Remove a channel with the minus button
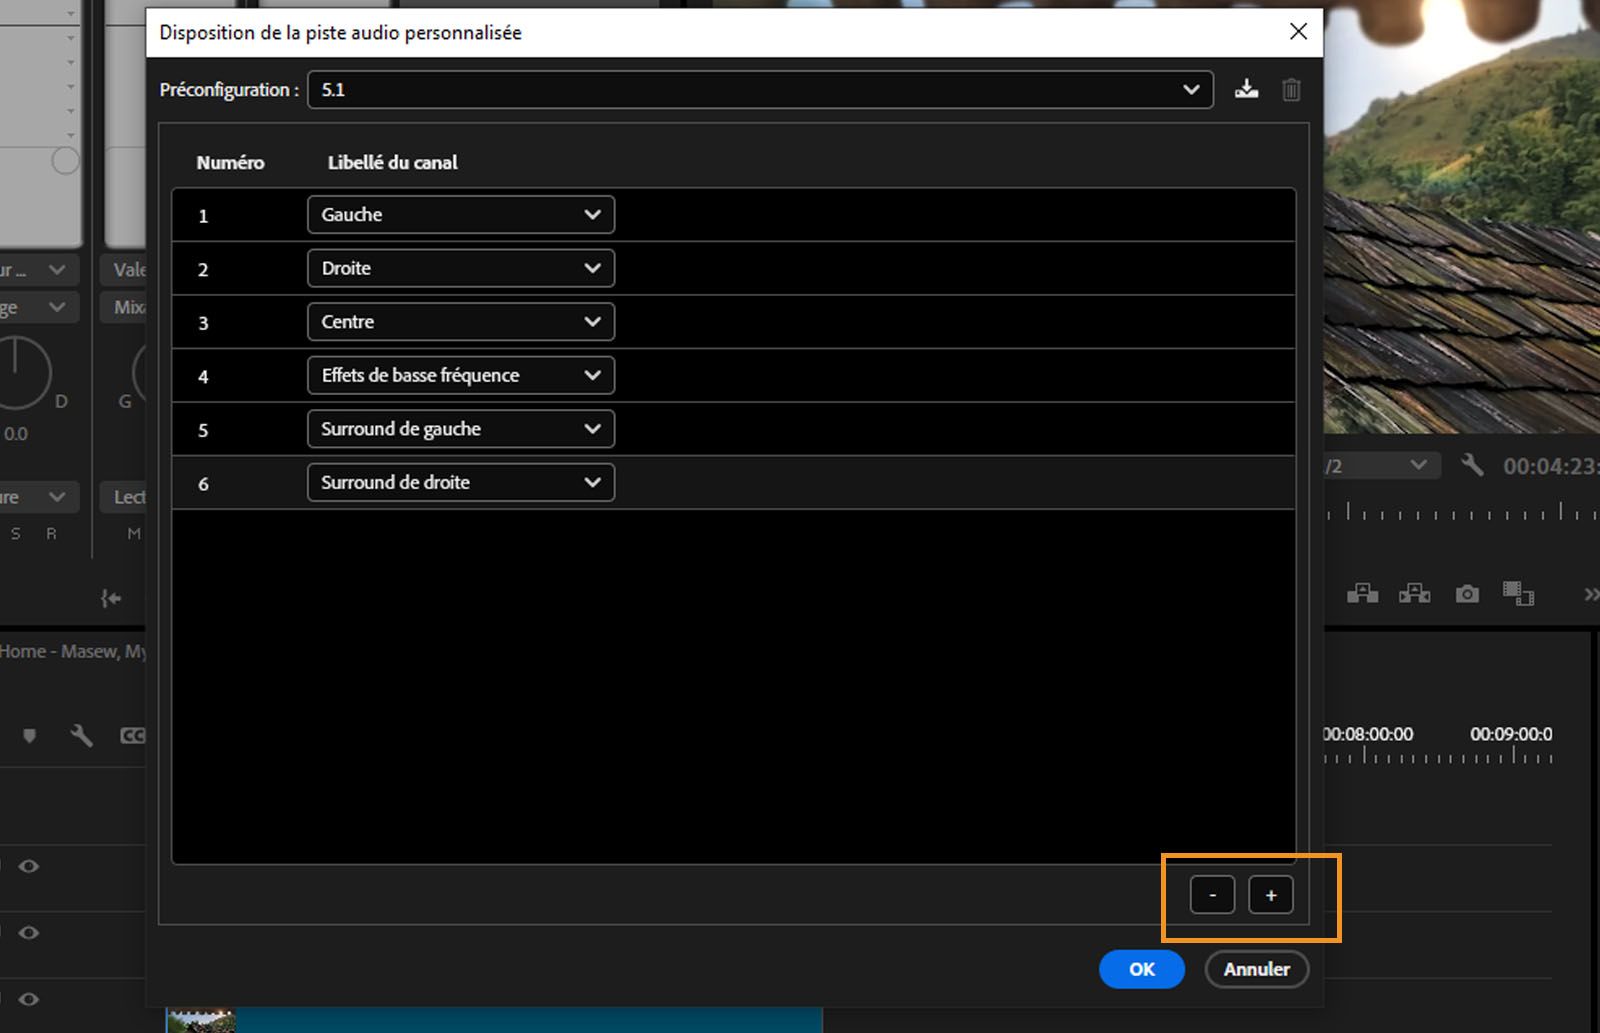1600x1033 pixels. 1212,895
